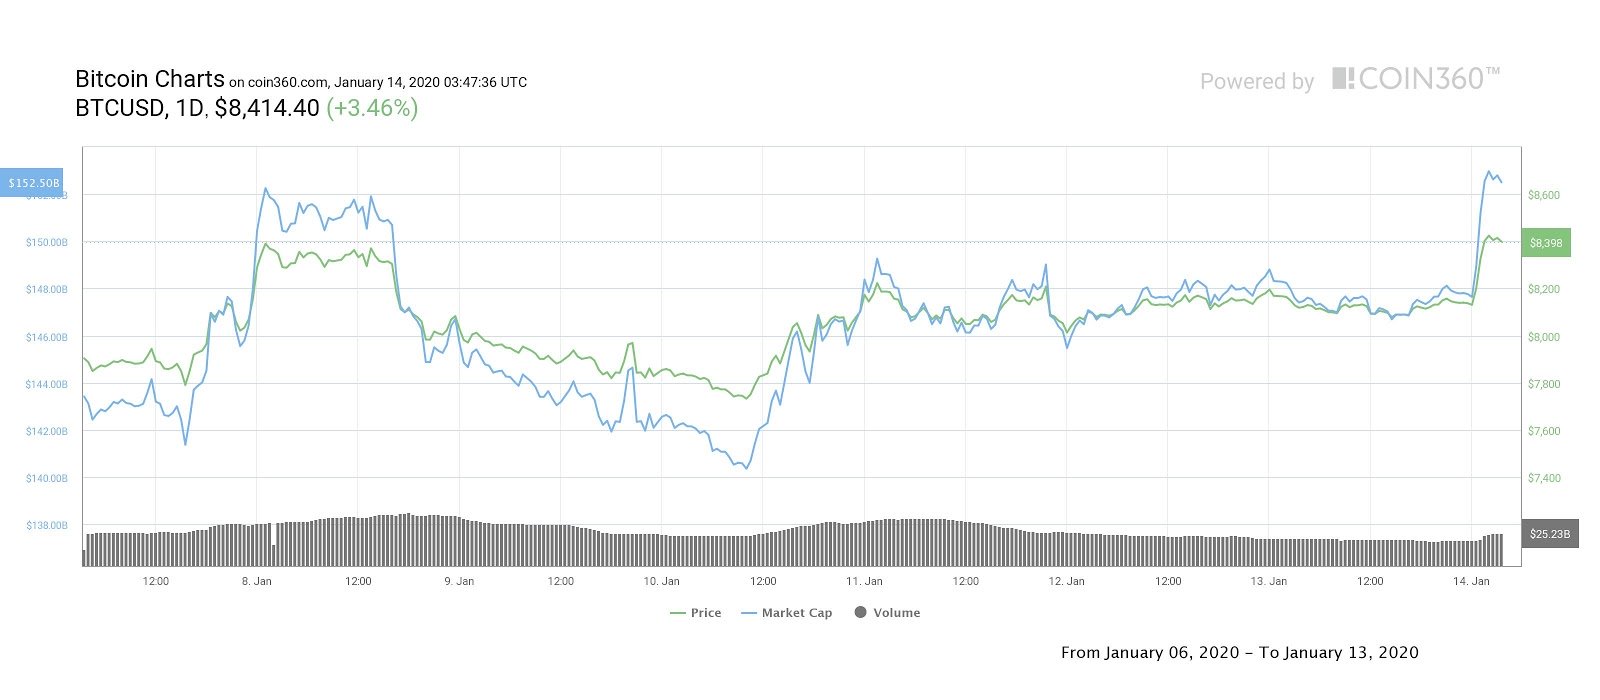1600x700 pixels.
Task: Click the coin360.com source link
Action: 287,82
